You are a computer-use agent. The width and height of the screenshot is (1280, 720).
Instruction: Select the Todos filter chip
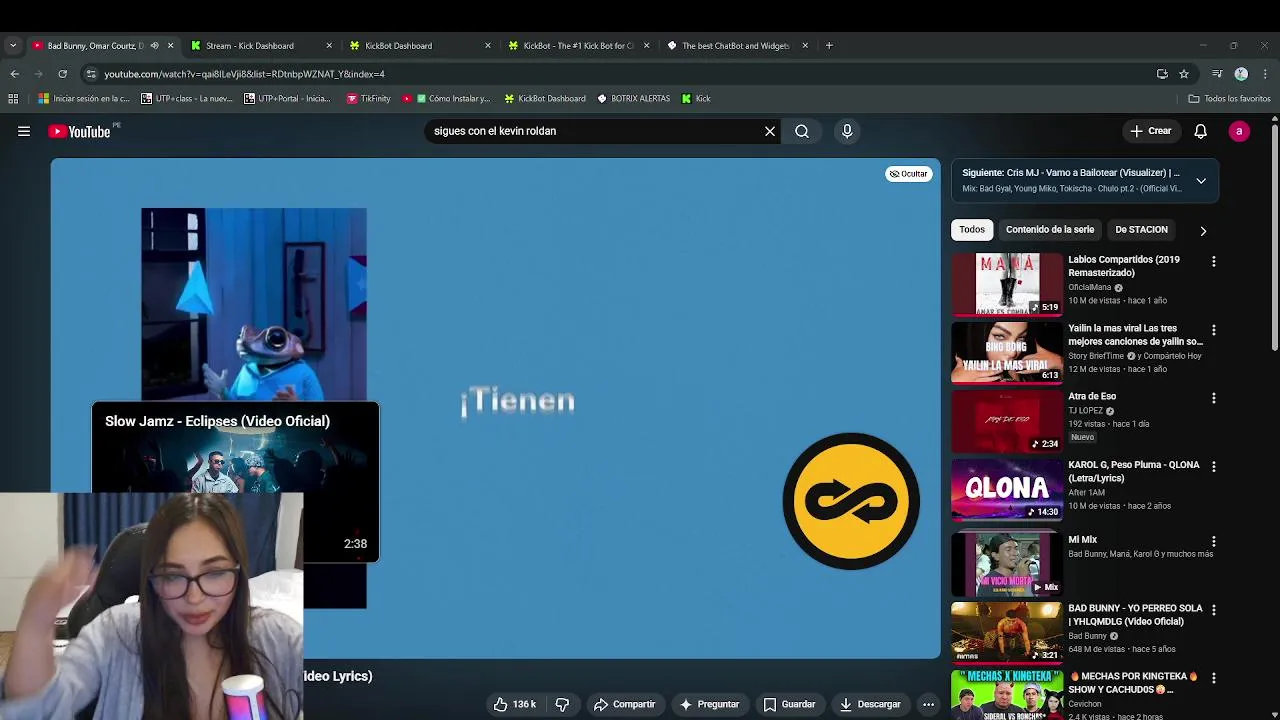coord(972,230)
